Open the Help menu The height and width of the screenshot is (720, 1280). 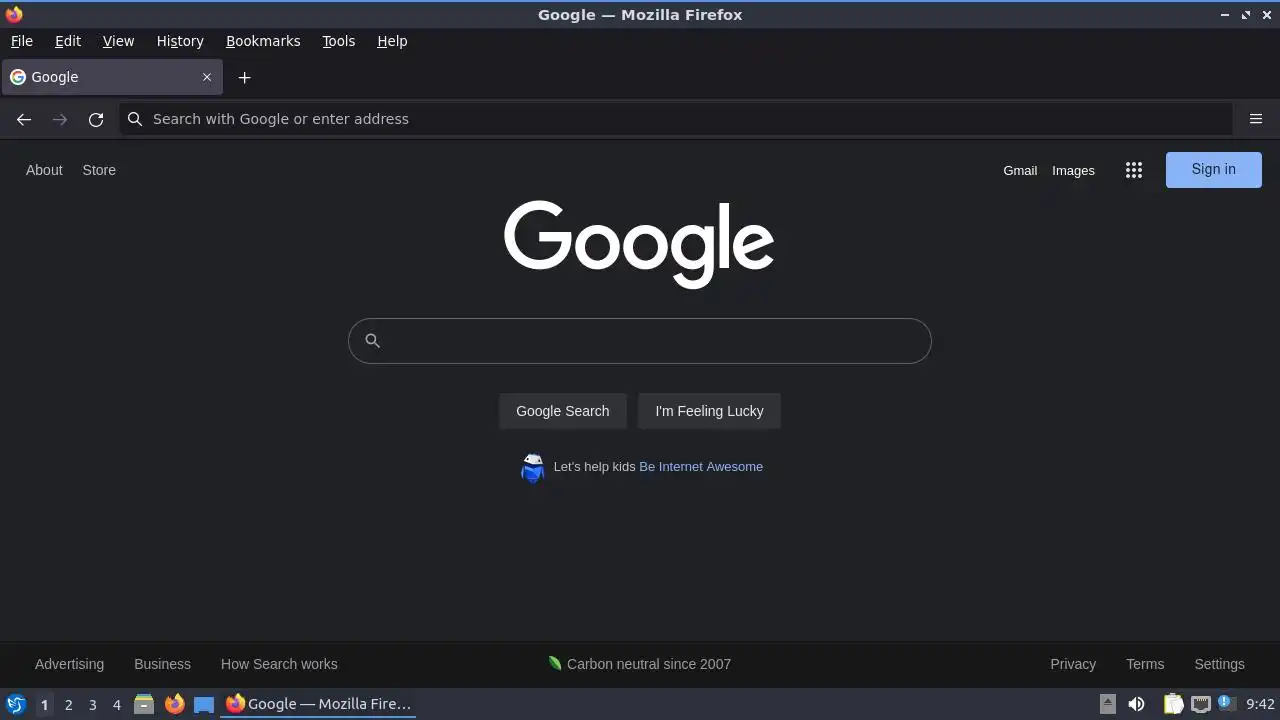point(392,41)
